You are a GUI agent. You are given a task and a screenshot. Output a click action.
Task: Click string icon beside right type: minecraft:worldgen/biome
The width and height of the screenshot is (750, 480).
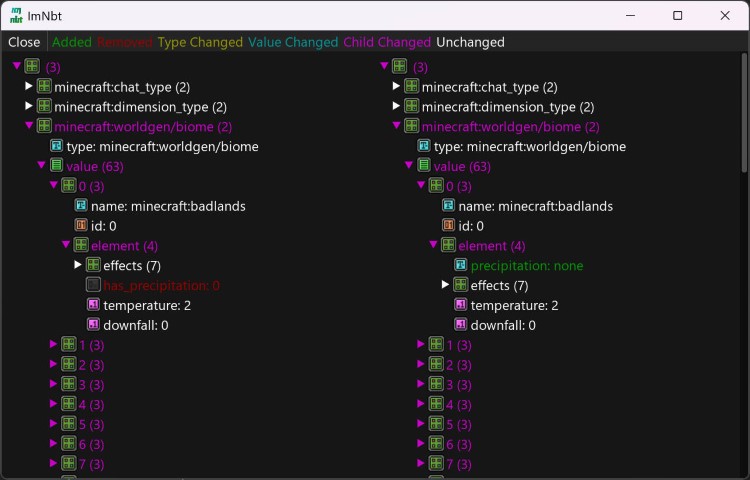424,145
